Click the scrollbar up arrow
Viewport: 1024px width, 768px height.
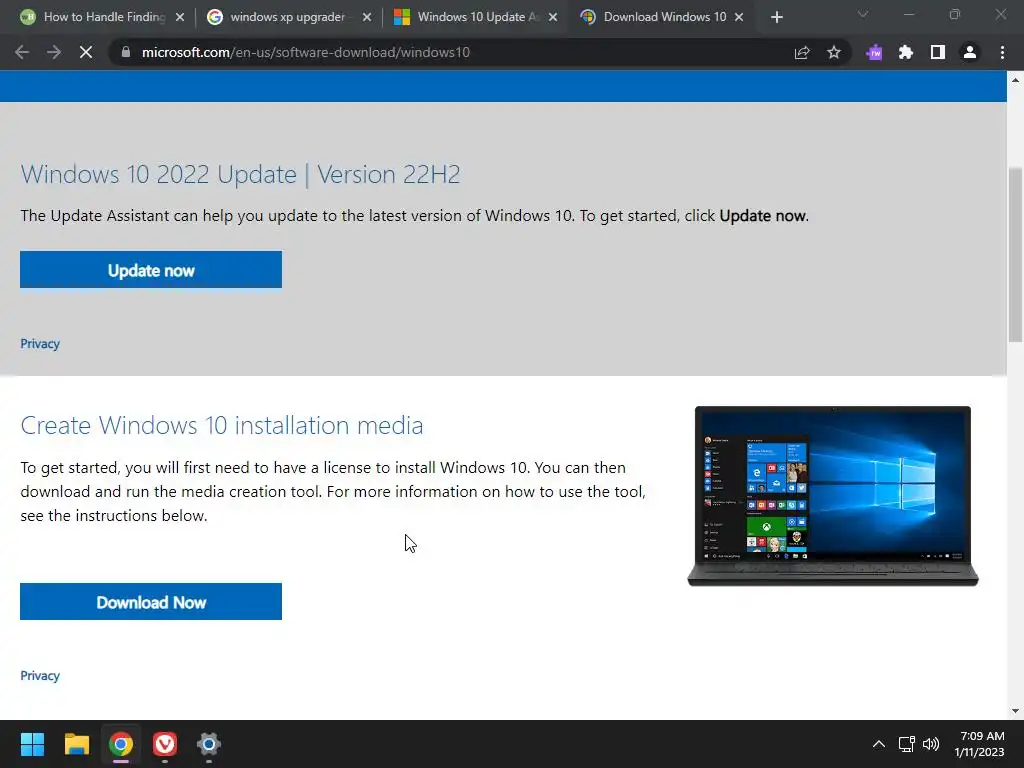click(1015, 80)
